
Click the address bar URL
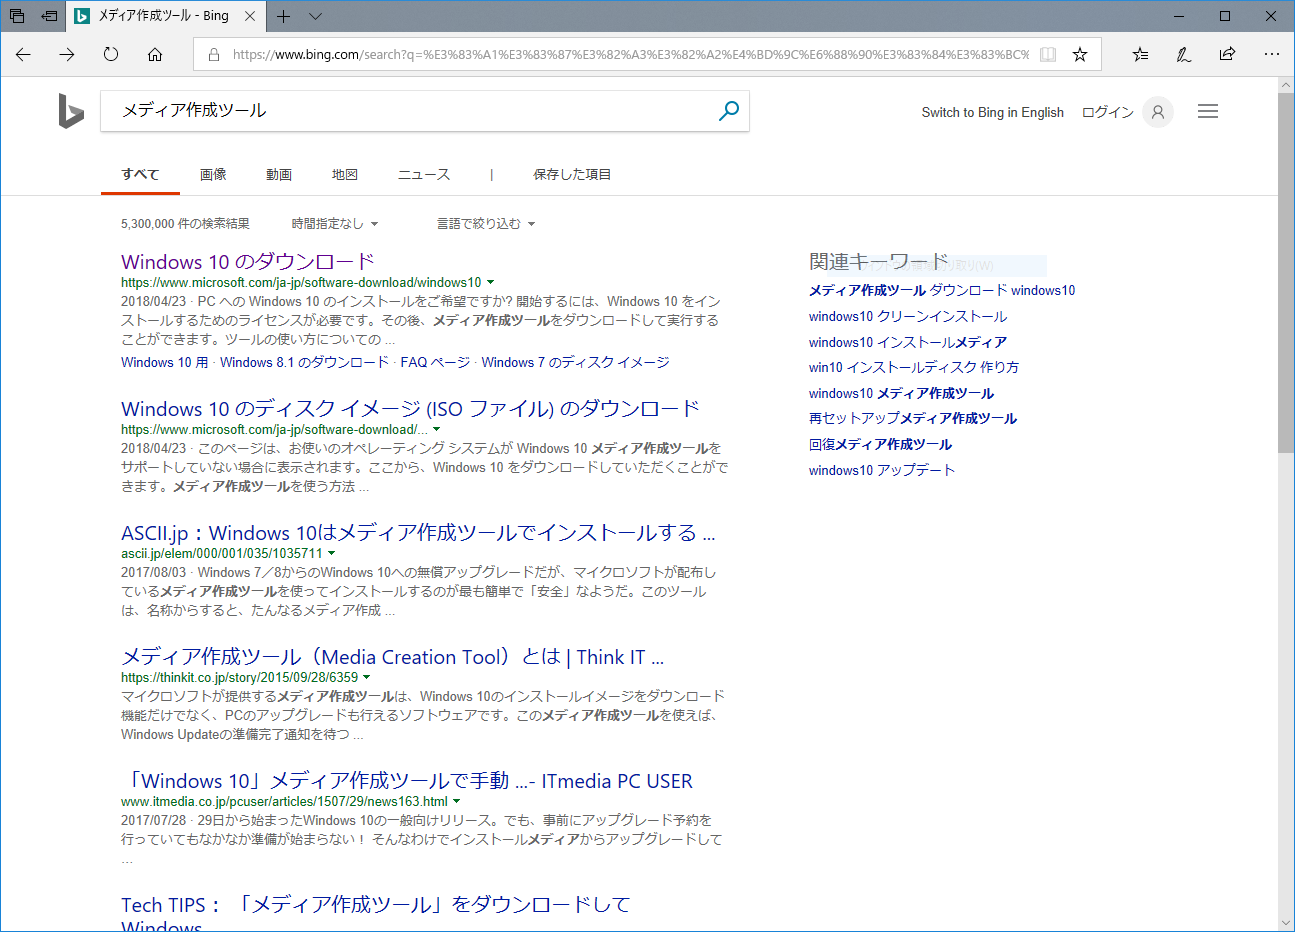(630, 55)
